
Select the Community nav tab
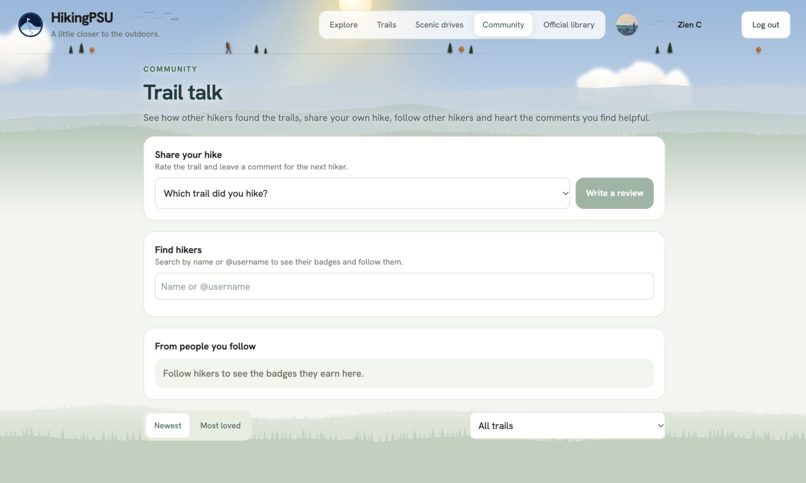pos(503,25)
